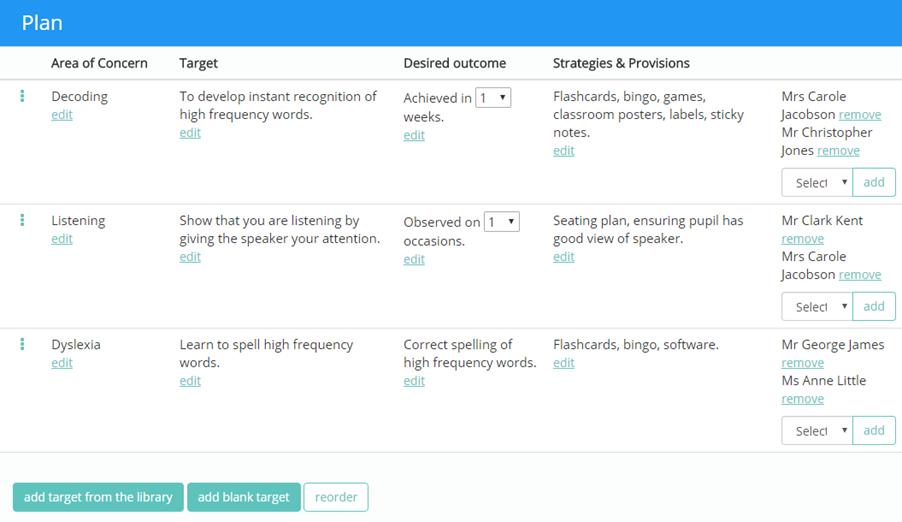
Task: Expand the staff Select dropdown in Decoding row
Action: click(817, 183)
